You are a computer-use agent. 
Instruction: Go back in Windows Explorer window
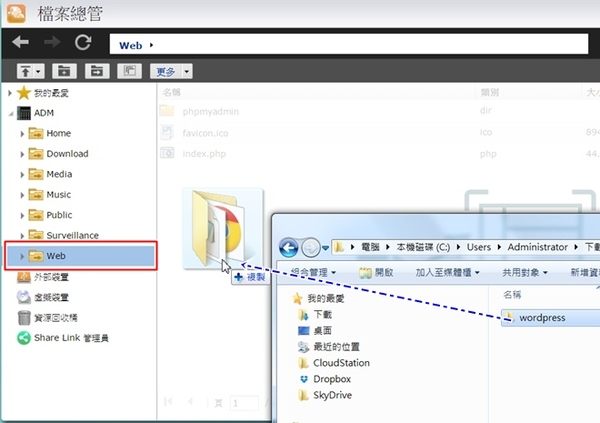coord(289,248)
